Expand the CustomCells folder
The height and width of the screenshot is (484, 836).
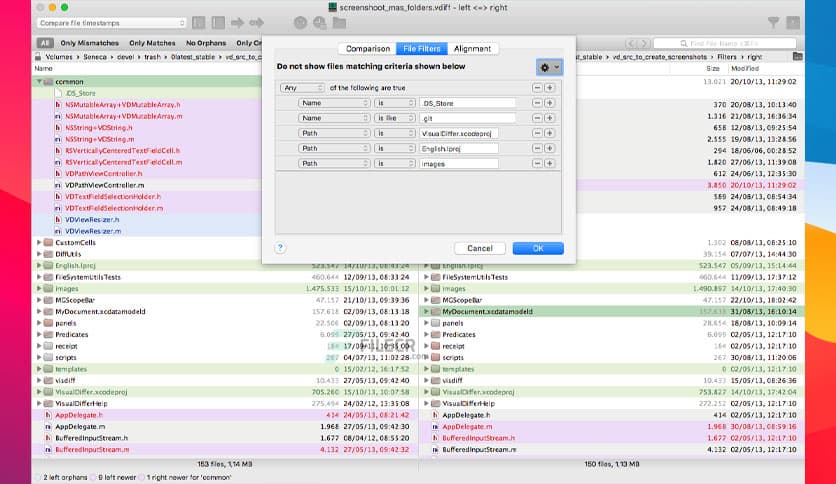tap(39, 243)
